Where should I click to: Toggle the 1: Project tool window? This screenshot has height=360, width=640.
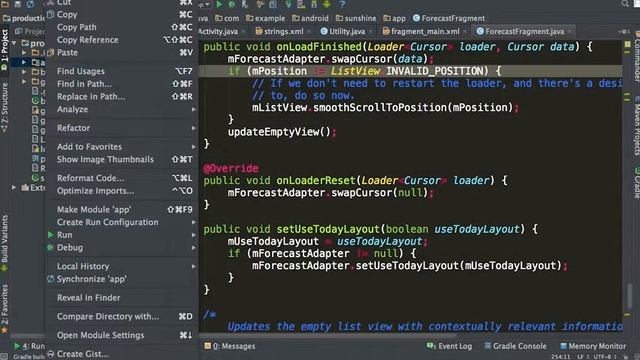pos(4,49)
